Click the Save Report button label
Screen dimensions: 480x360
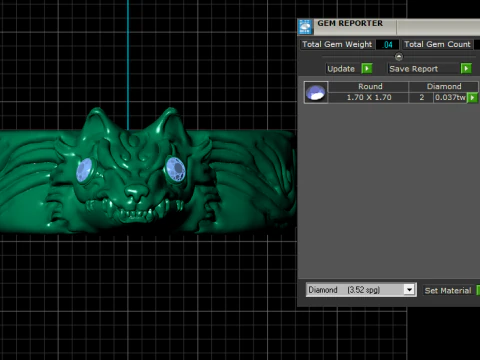[x=413, y=69]
